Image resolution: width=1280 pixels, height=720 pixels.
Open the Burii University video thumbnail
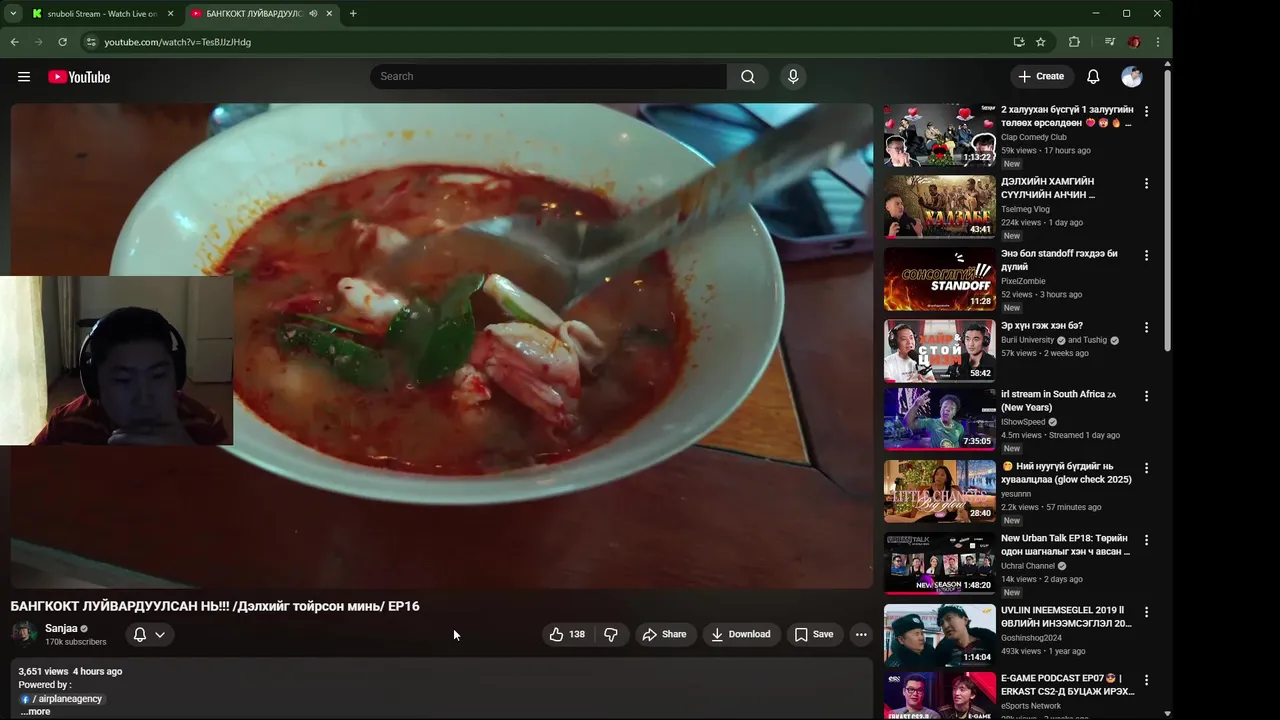click(x=939, y=351)
